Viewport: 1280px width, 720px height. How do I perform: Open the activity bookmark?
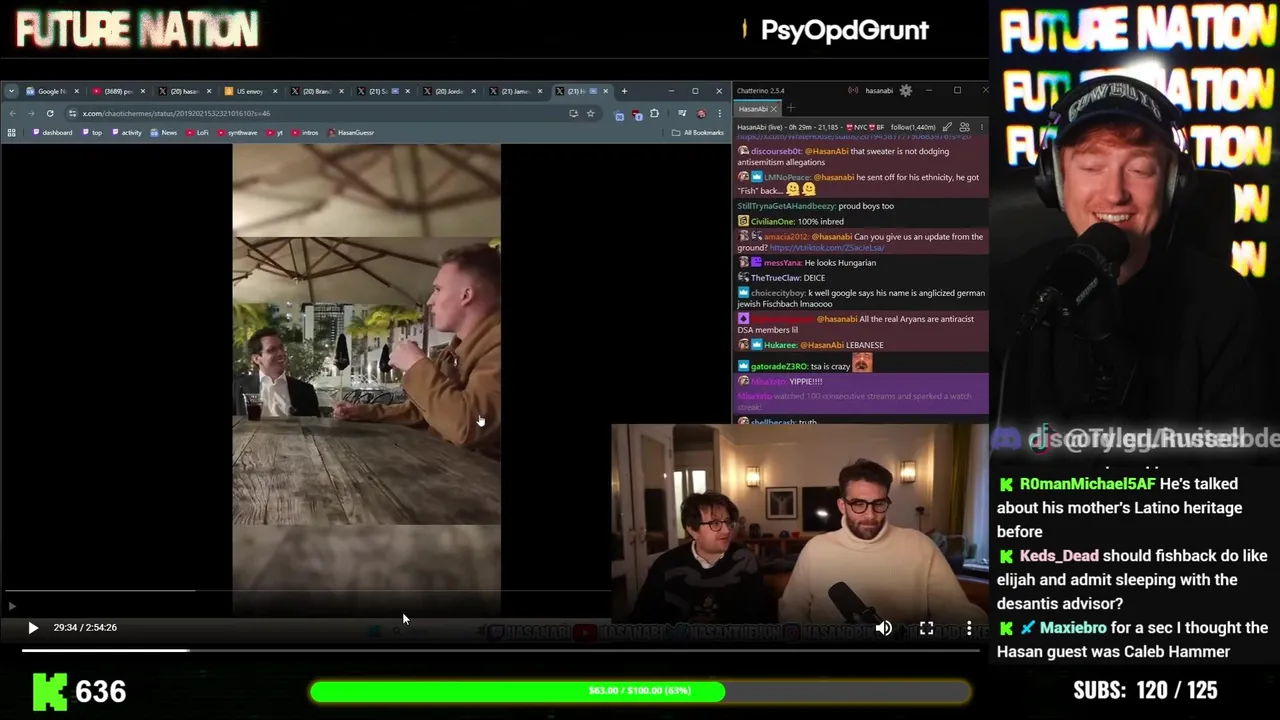click(x=127, y=133)
